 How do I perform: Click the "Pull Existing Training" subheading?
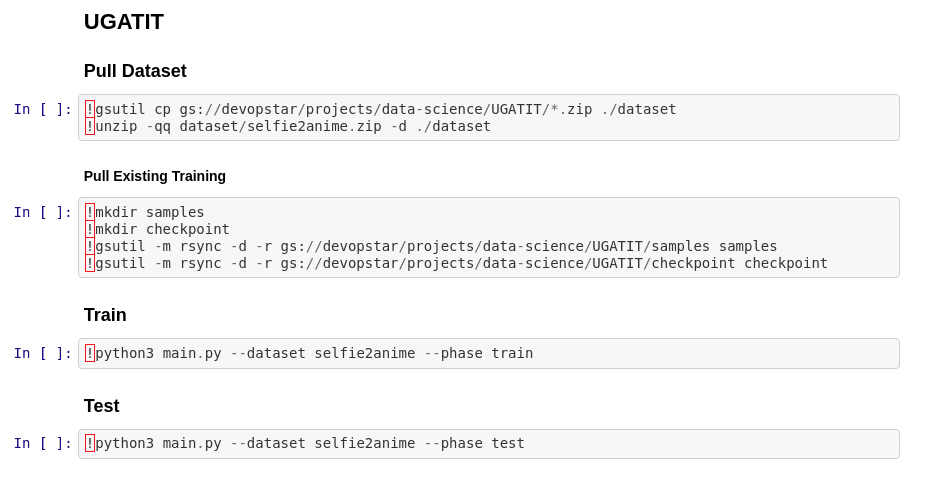coord(155,176)
